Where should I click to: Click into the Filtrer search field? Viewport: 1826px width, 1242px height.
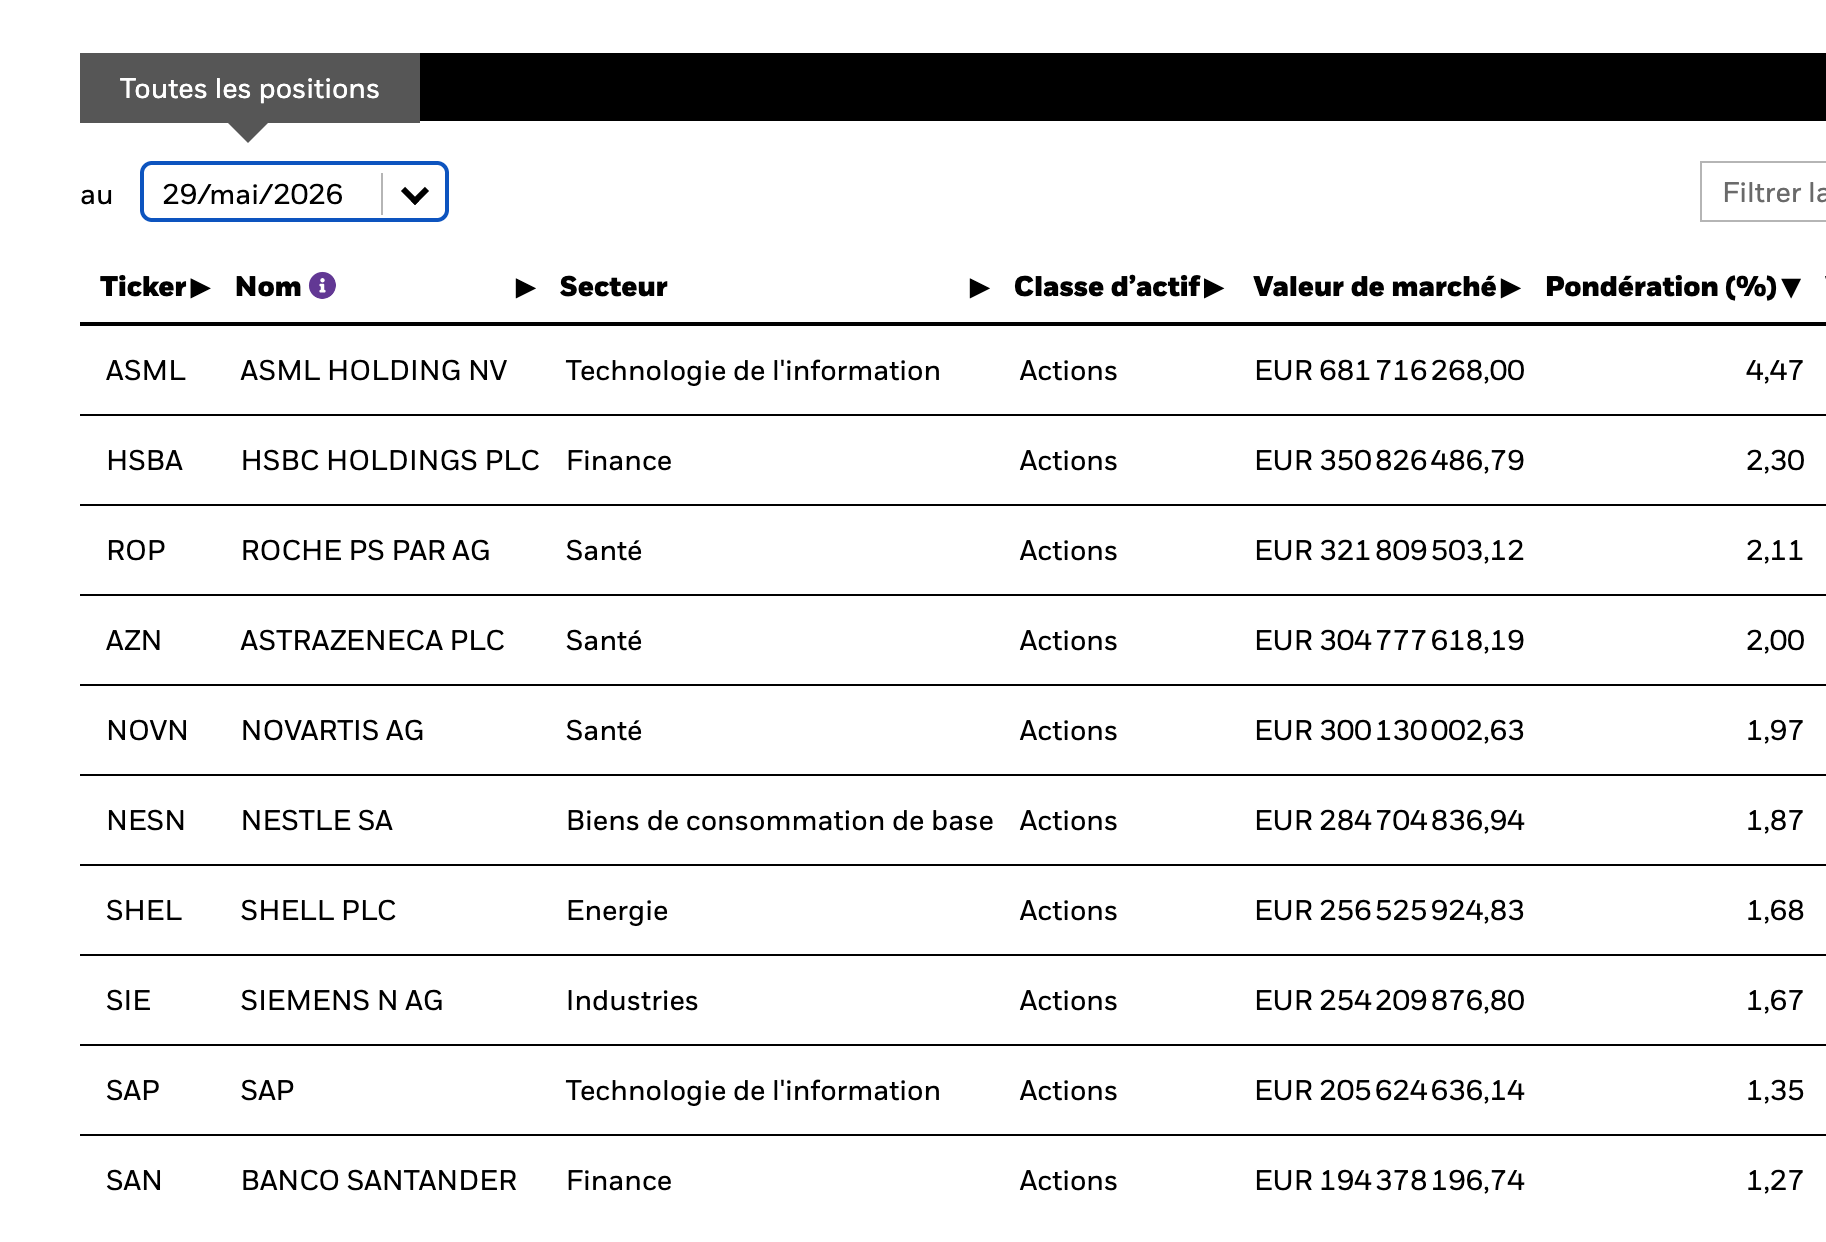coord(1763,192)
